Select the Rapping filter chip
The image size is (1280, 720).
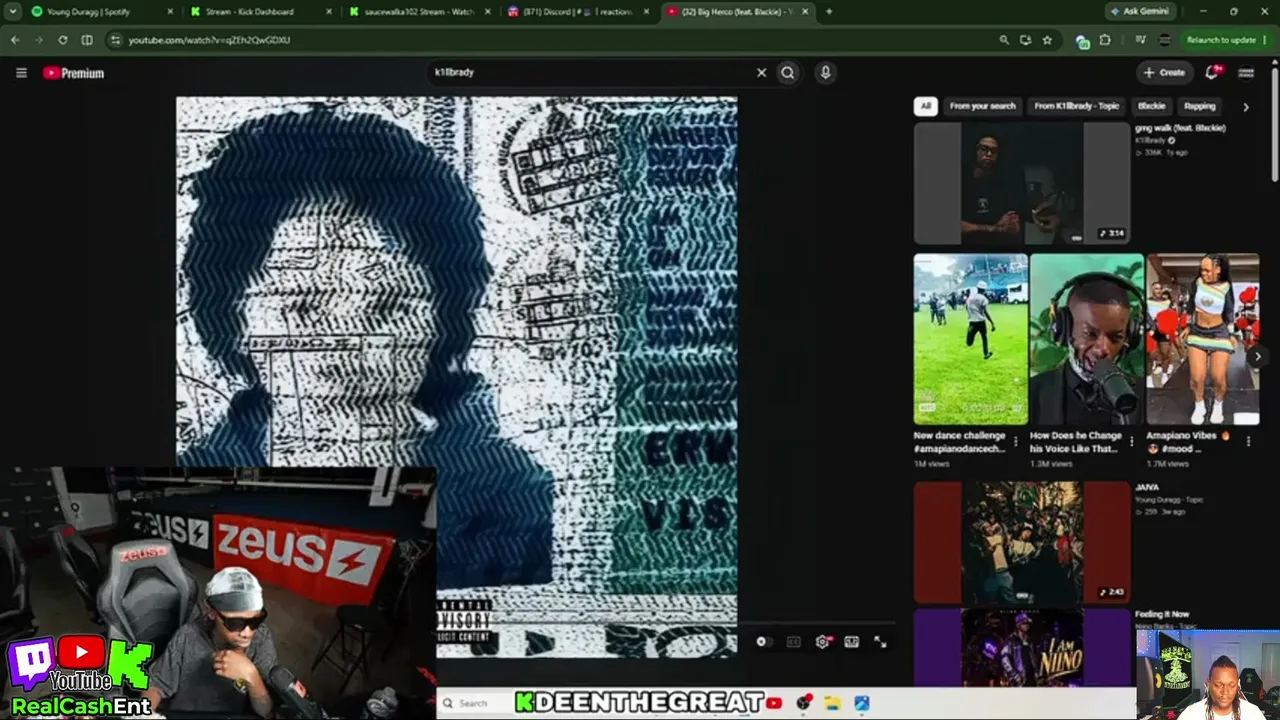[1200, 106]
